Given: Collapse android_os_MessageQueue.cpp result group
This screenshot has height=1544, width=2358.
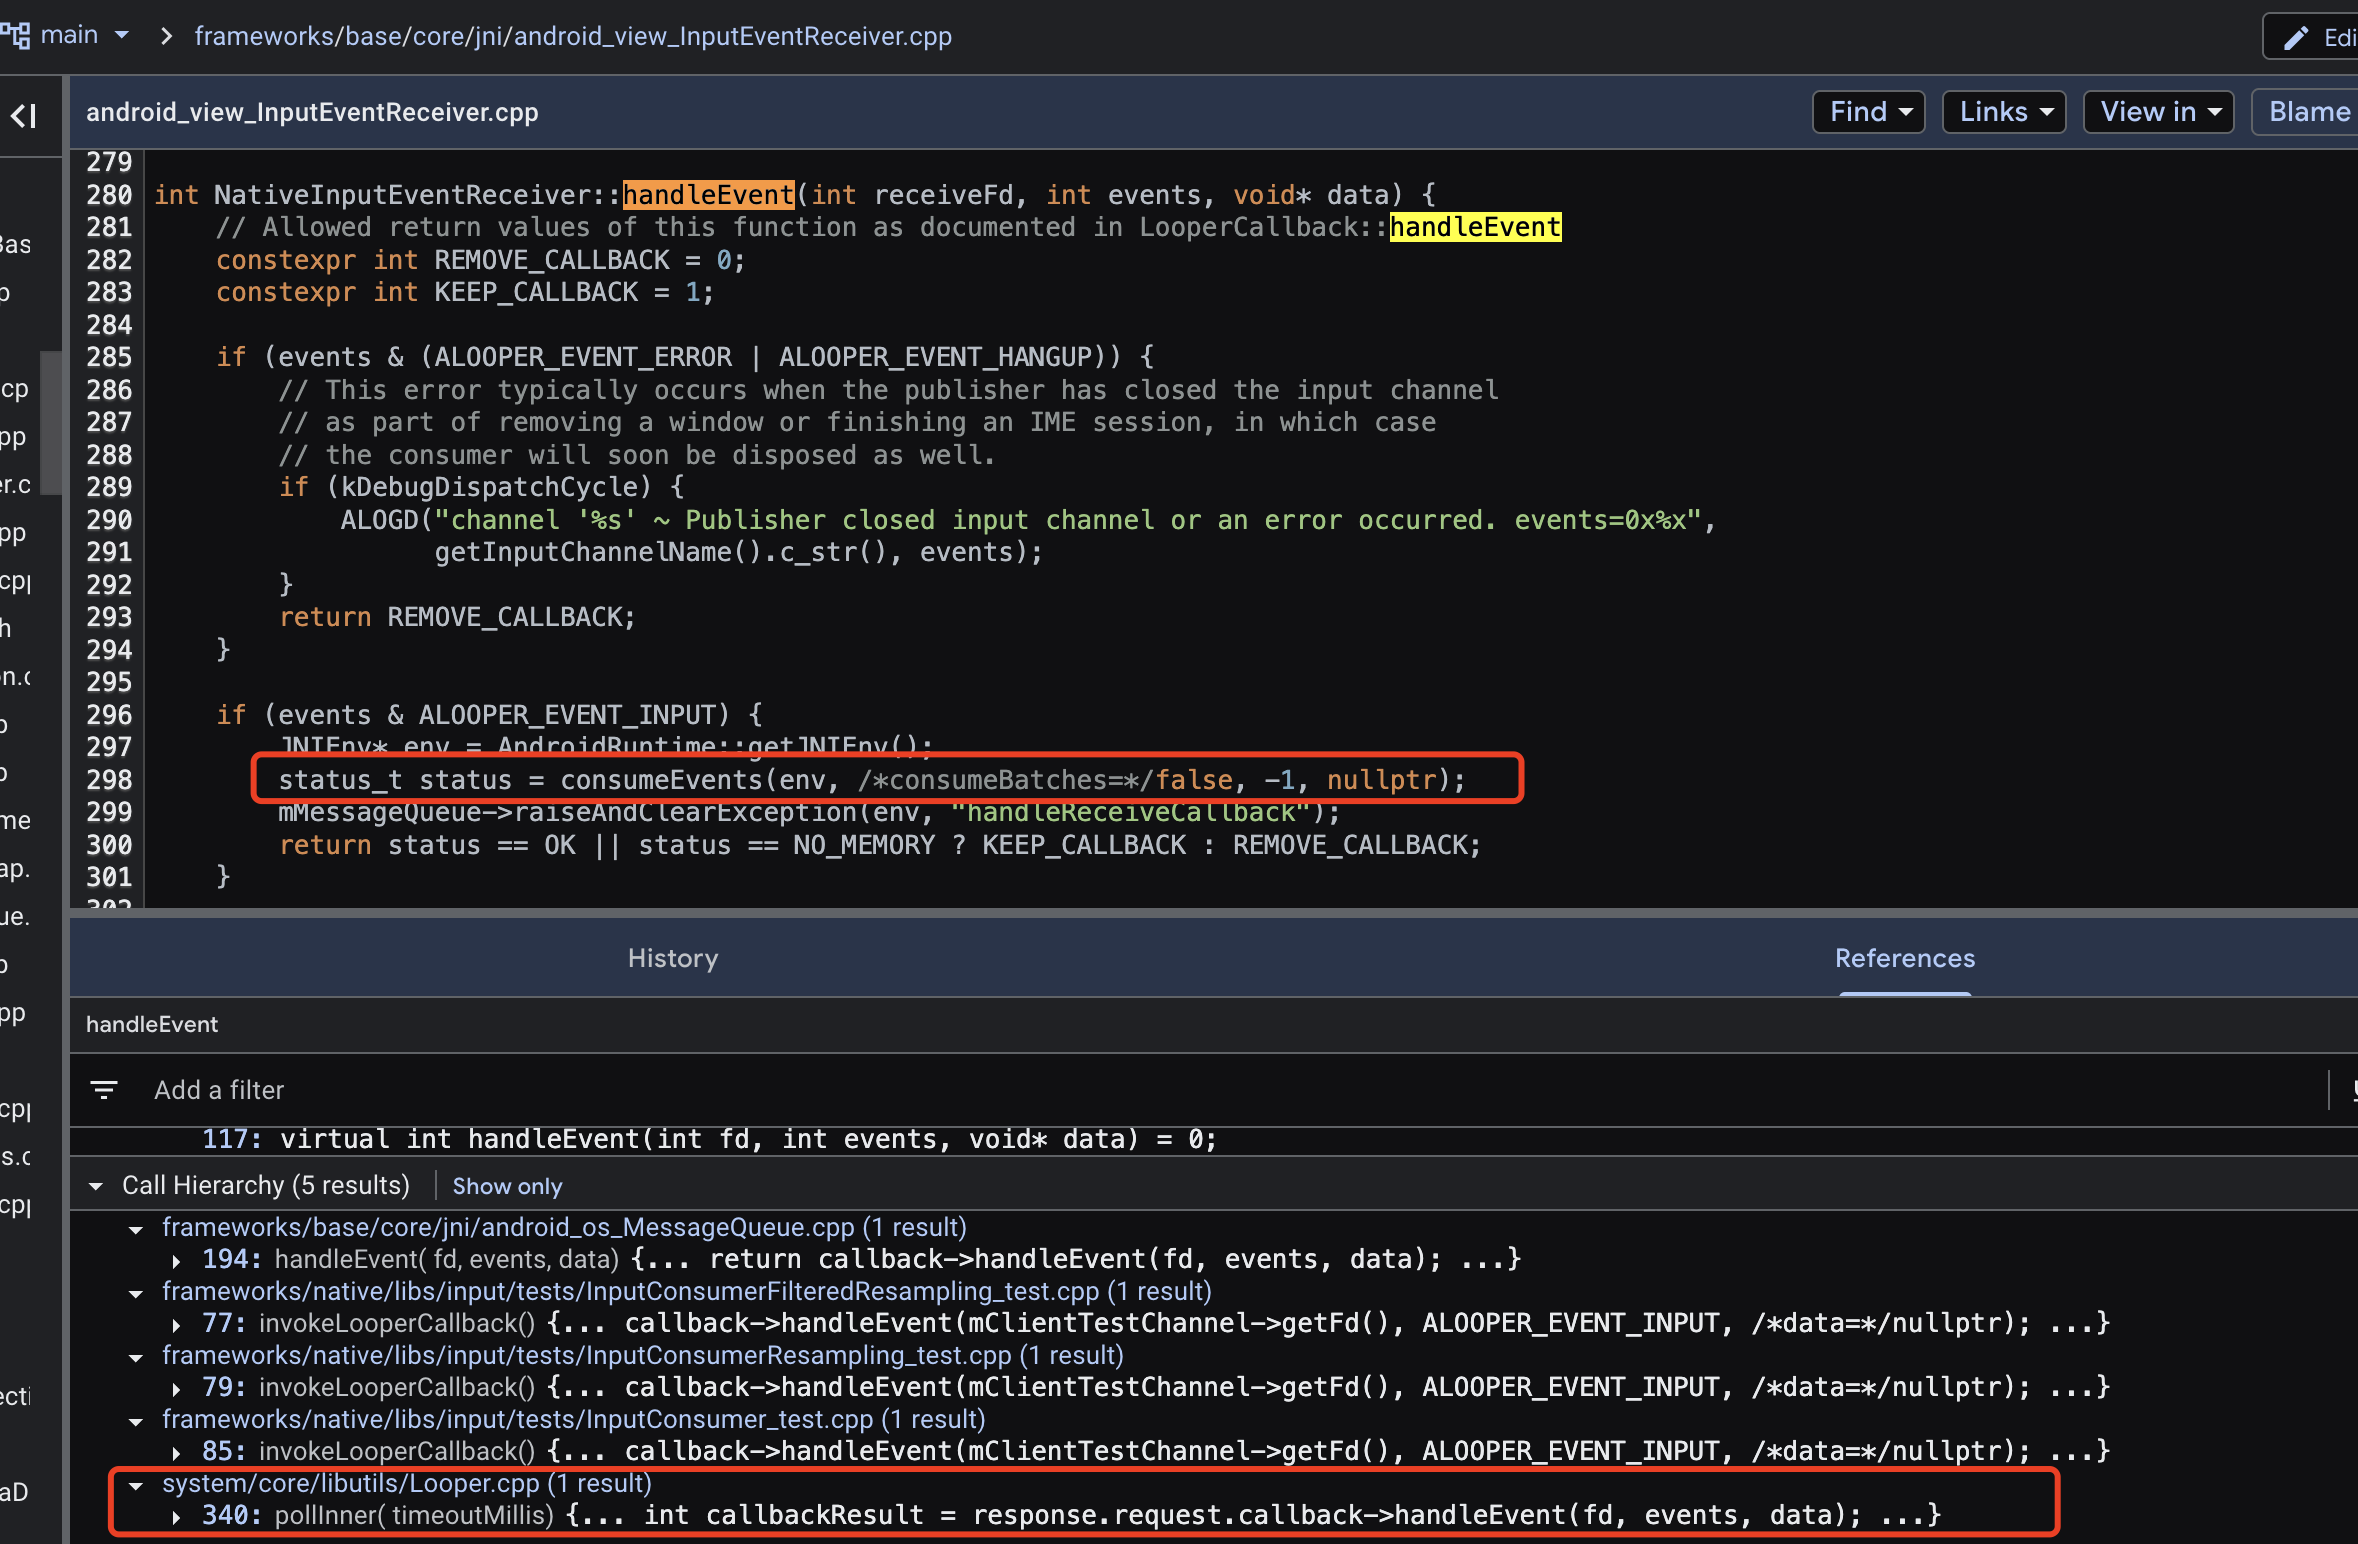Looking at the screenshot, I should (x=136, y=1228).
